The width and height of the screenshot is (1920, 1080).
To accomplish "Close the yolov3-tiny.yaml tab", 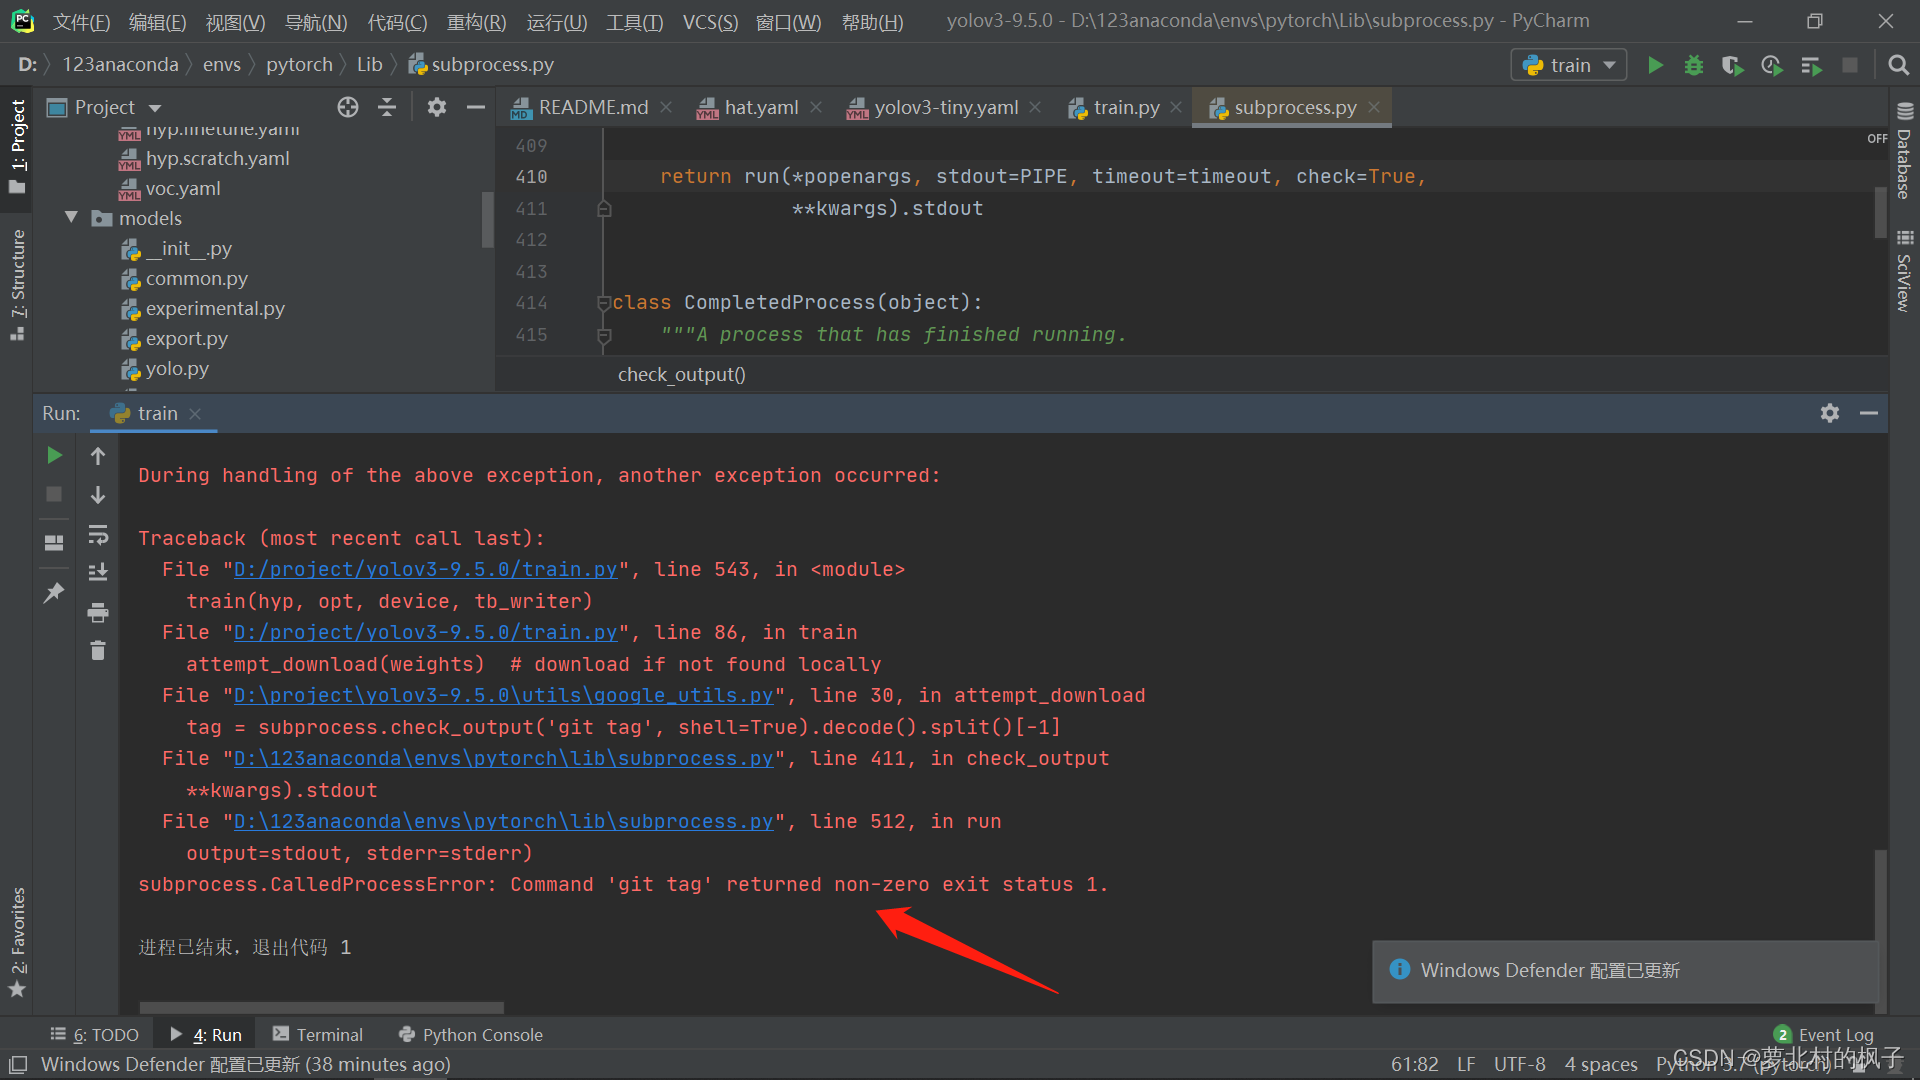I will (1035, 107).
